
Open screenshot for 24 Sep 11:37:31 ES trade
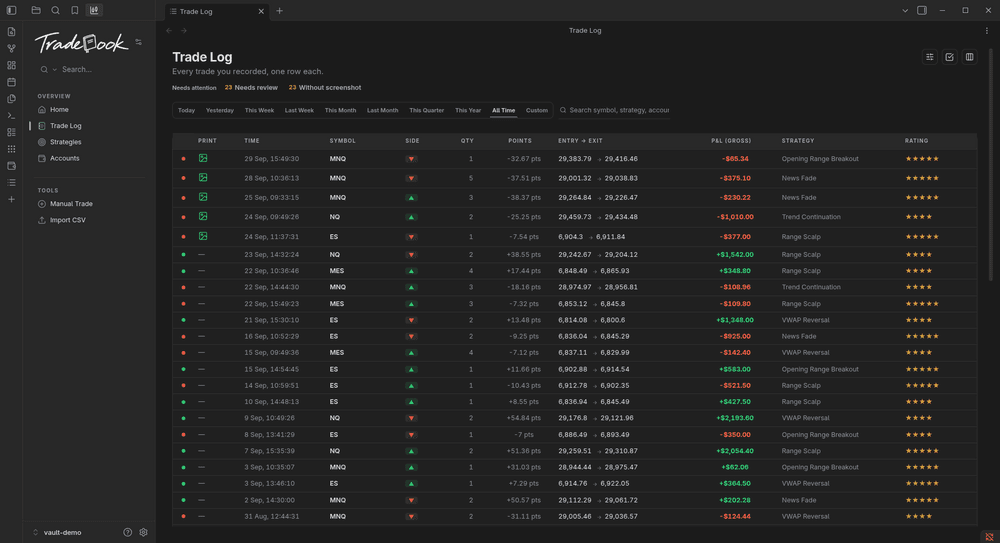tap(203, 236)
